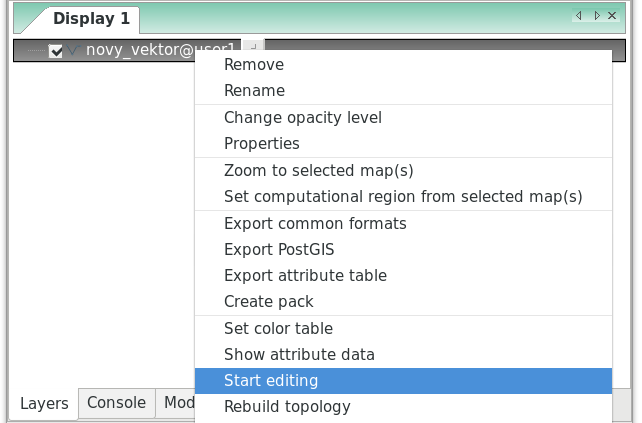The height and width of the screenshot is (423, 642).
Task: Select Show attribute data
Action: pyautogui.click(x=403, y=355)
